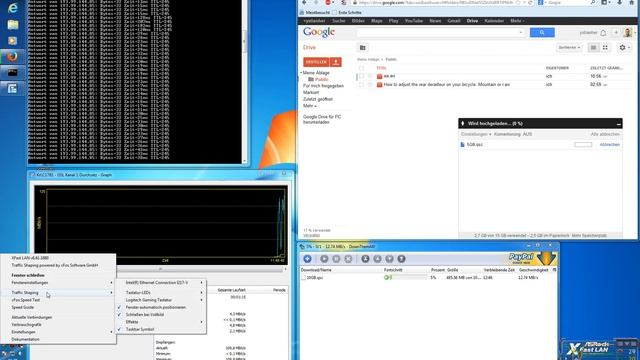Click the move-to-bottom arrow in DownThemAll toolbar
This screenshot has height=360, width=640.
(401, 259)
